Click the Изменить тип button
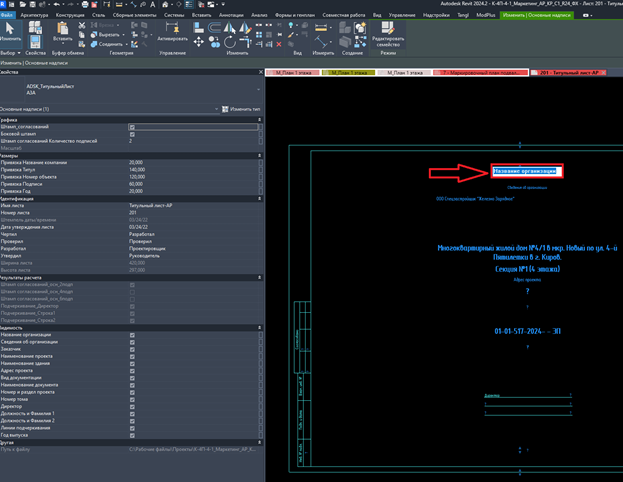 (x=241, y=109)
